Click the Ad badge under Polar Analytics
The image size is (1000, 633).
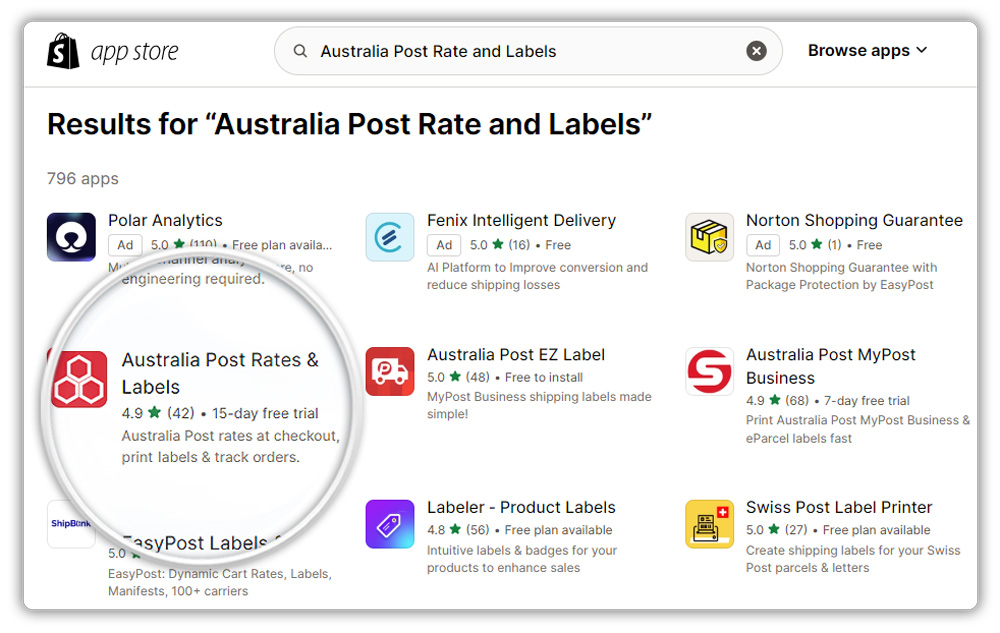point(125,245)
